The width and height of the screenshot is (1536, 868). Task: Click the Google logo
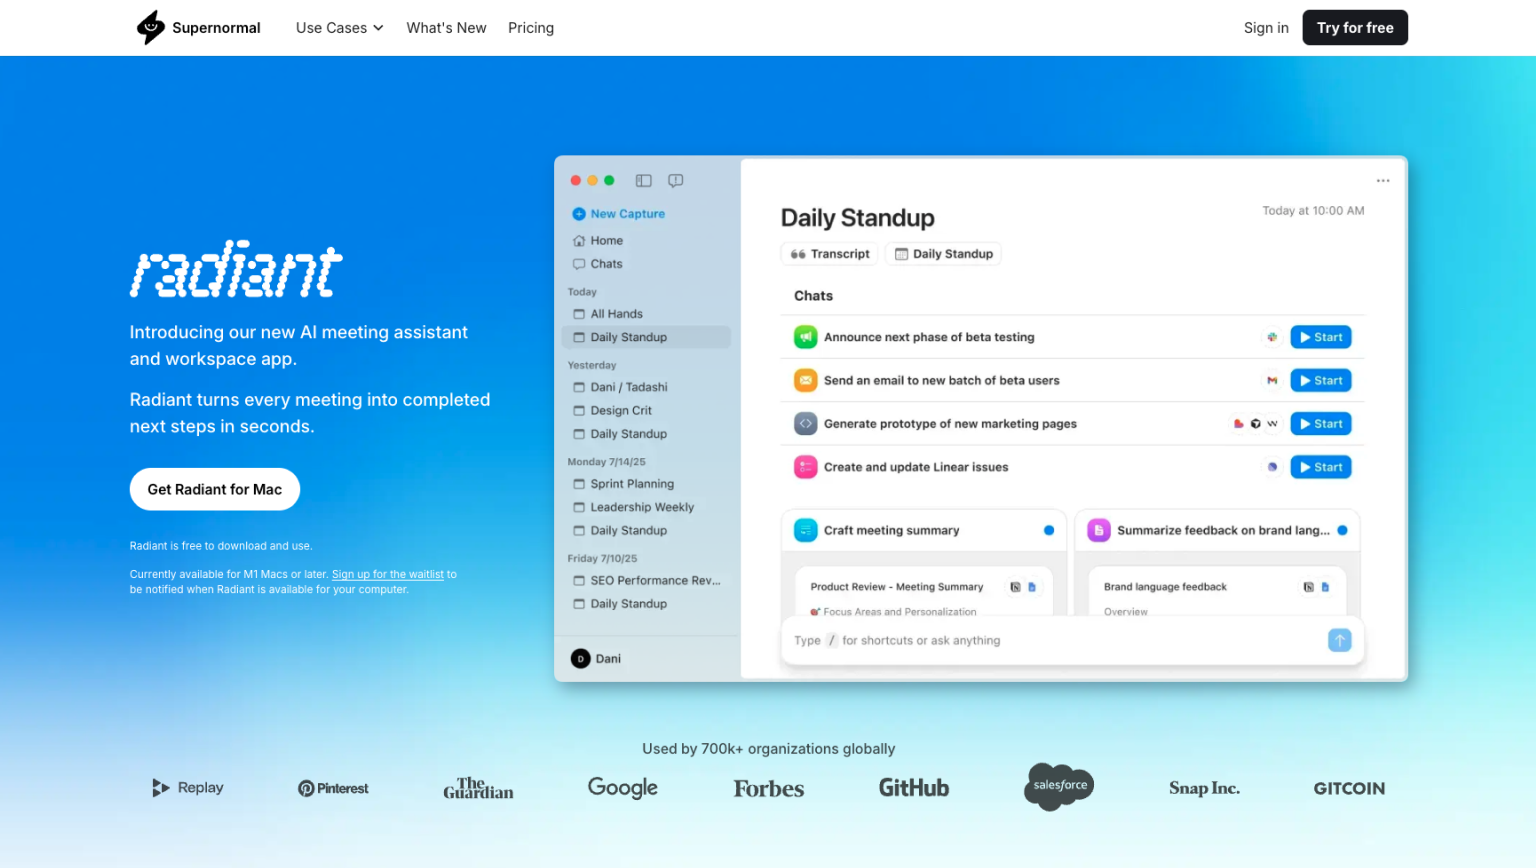coord(623,788)
